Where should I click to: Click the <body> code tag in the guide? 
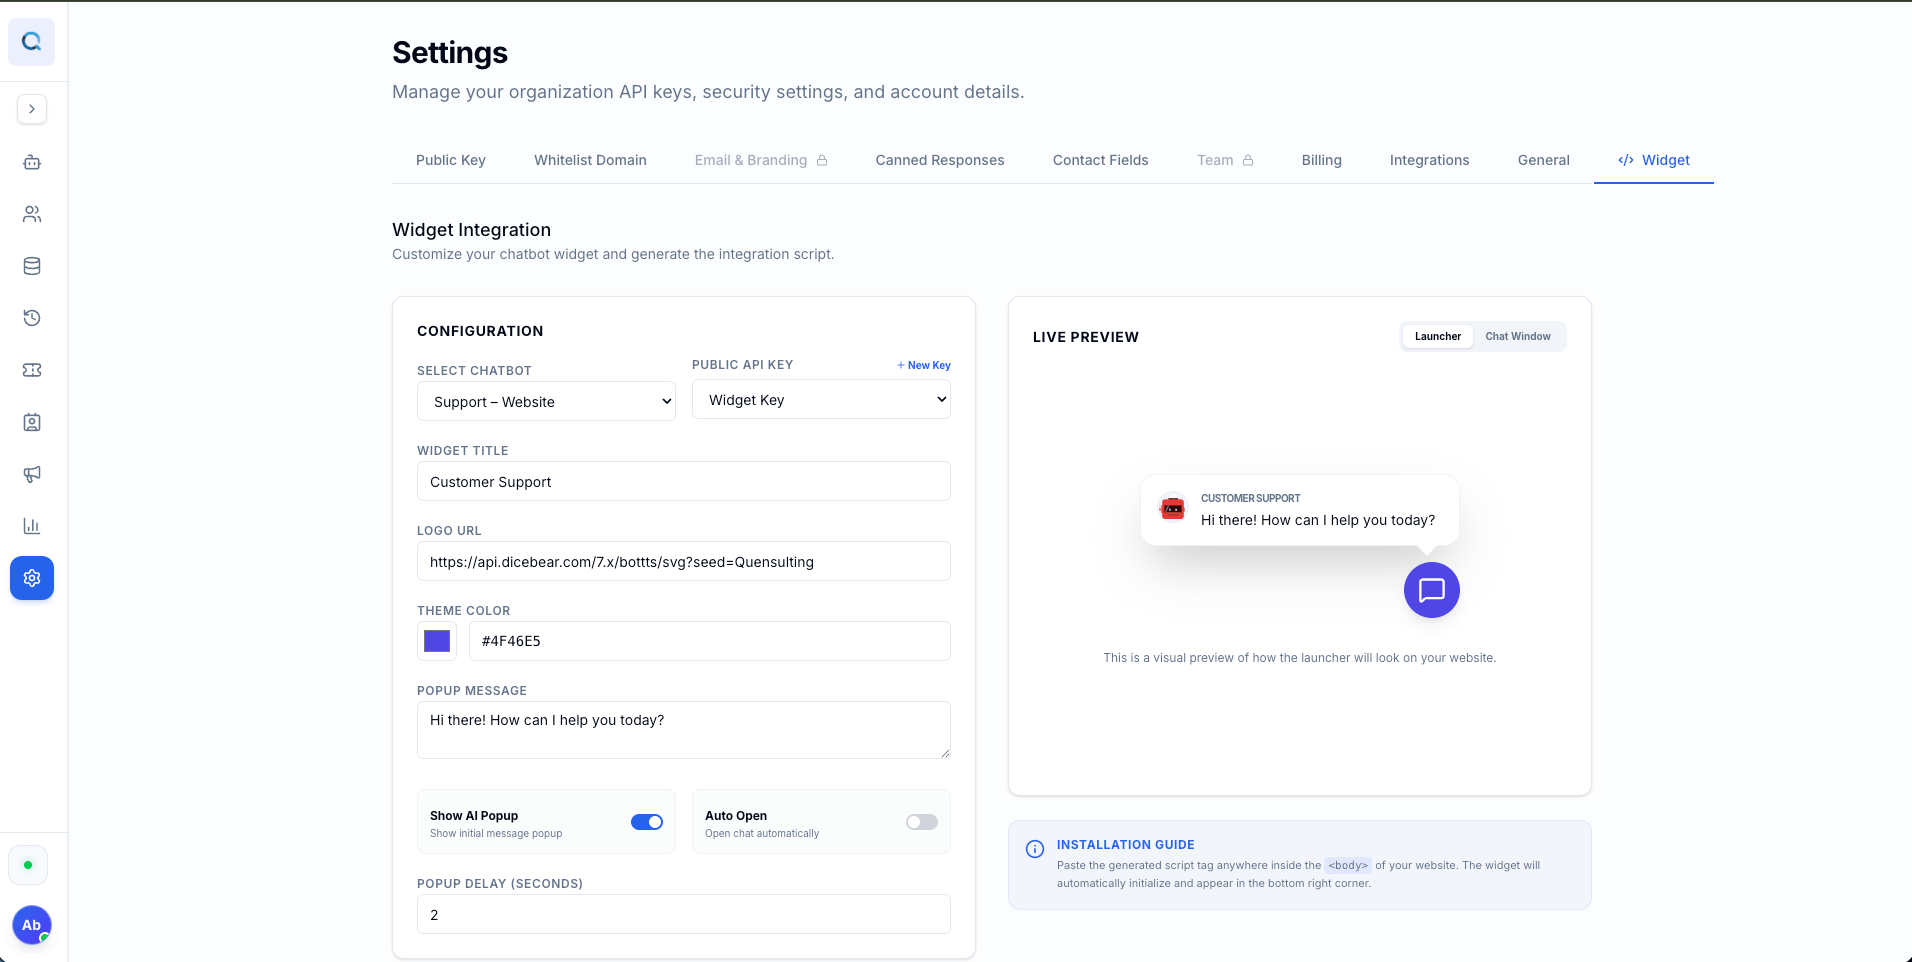click(1348, 865)
